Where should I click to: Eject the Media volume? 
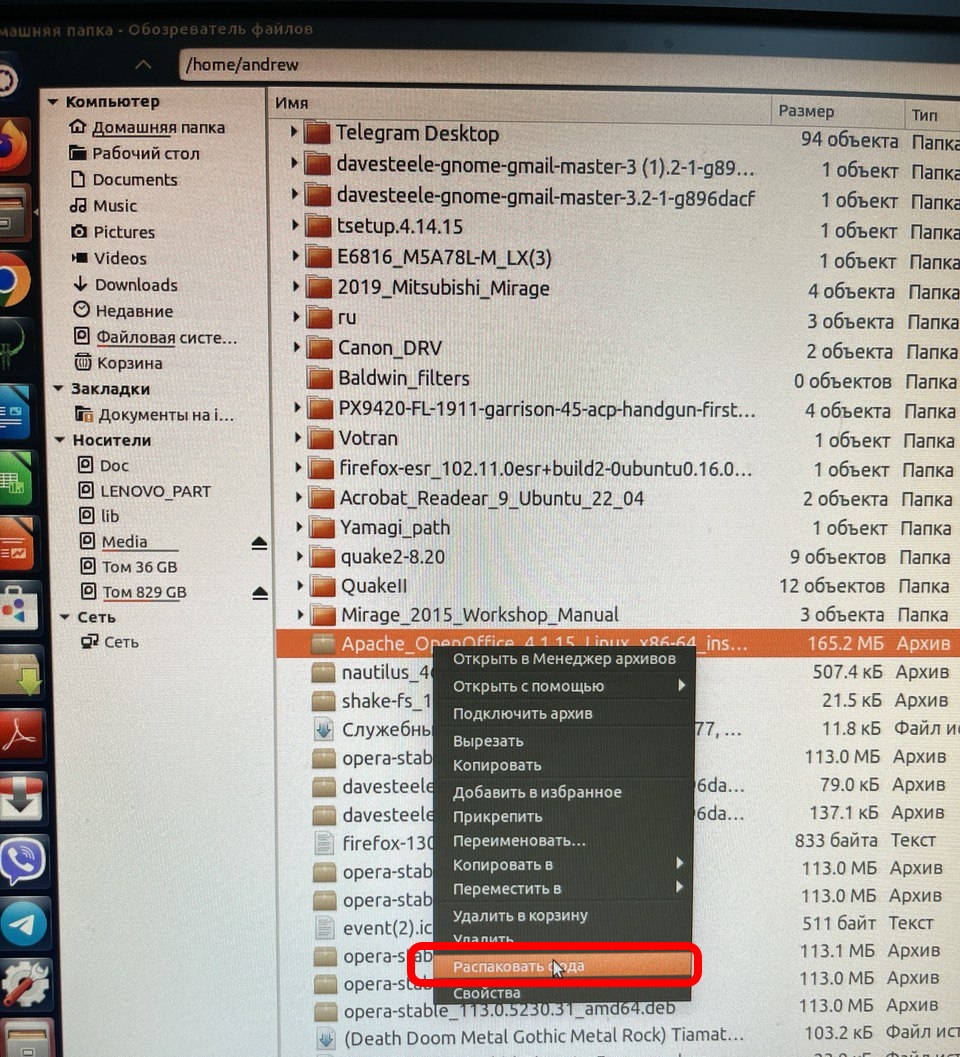(260, 543)
